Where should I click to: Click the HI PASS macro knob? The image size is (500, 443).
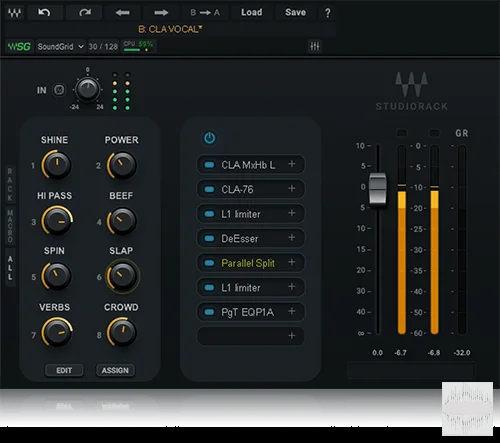[57, 221]
